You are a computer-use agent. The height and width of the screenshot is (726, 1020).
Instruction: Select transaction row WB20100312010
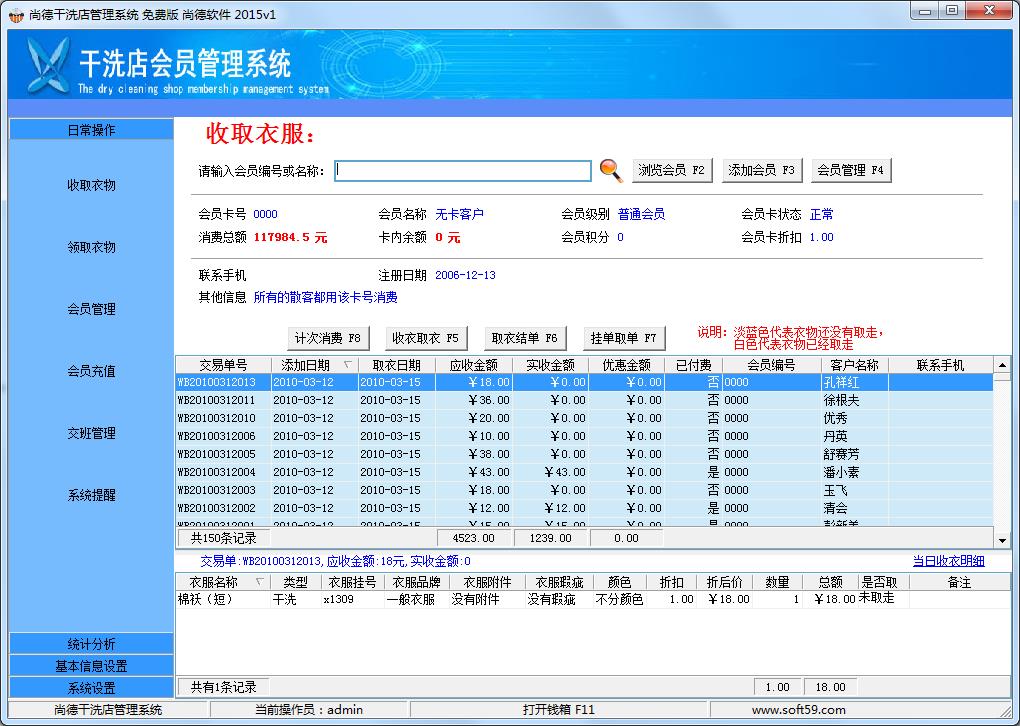click(x=584, y=418)
